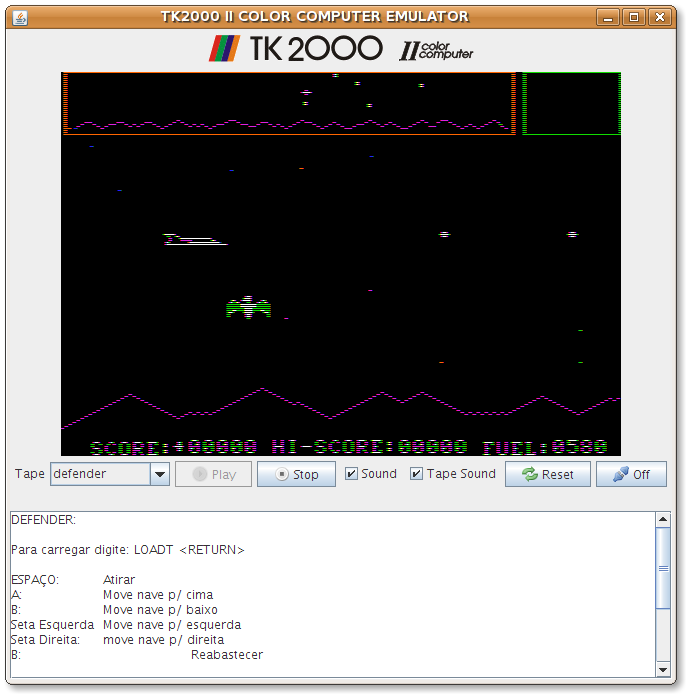
Task: Toggle the Sound checkbox
Action: coord(351,474)
